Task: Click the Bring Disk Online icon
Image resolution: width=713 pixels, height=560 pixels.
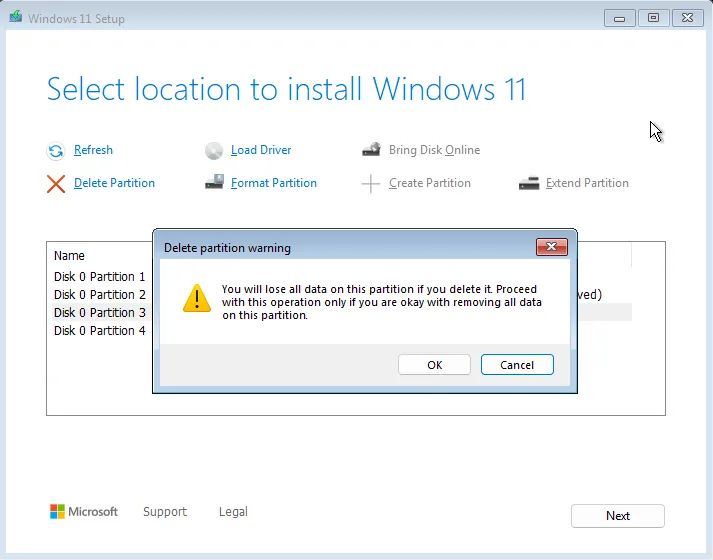Action: tap(371, 150)
